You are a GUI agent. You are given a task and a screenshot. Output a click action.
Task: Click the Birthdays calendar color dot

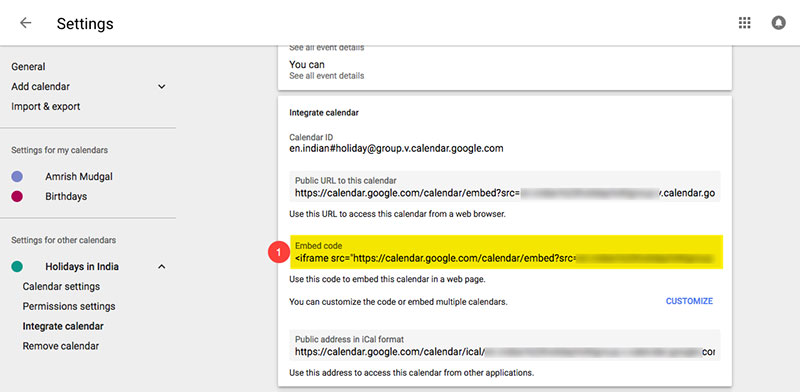point(17,197)
